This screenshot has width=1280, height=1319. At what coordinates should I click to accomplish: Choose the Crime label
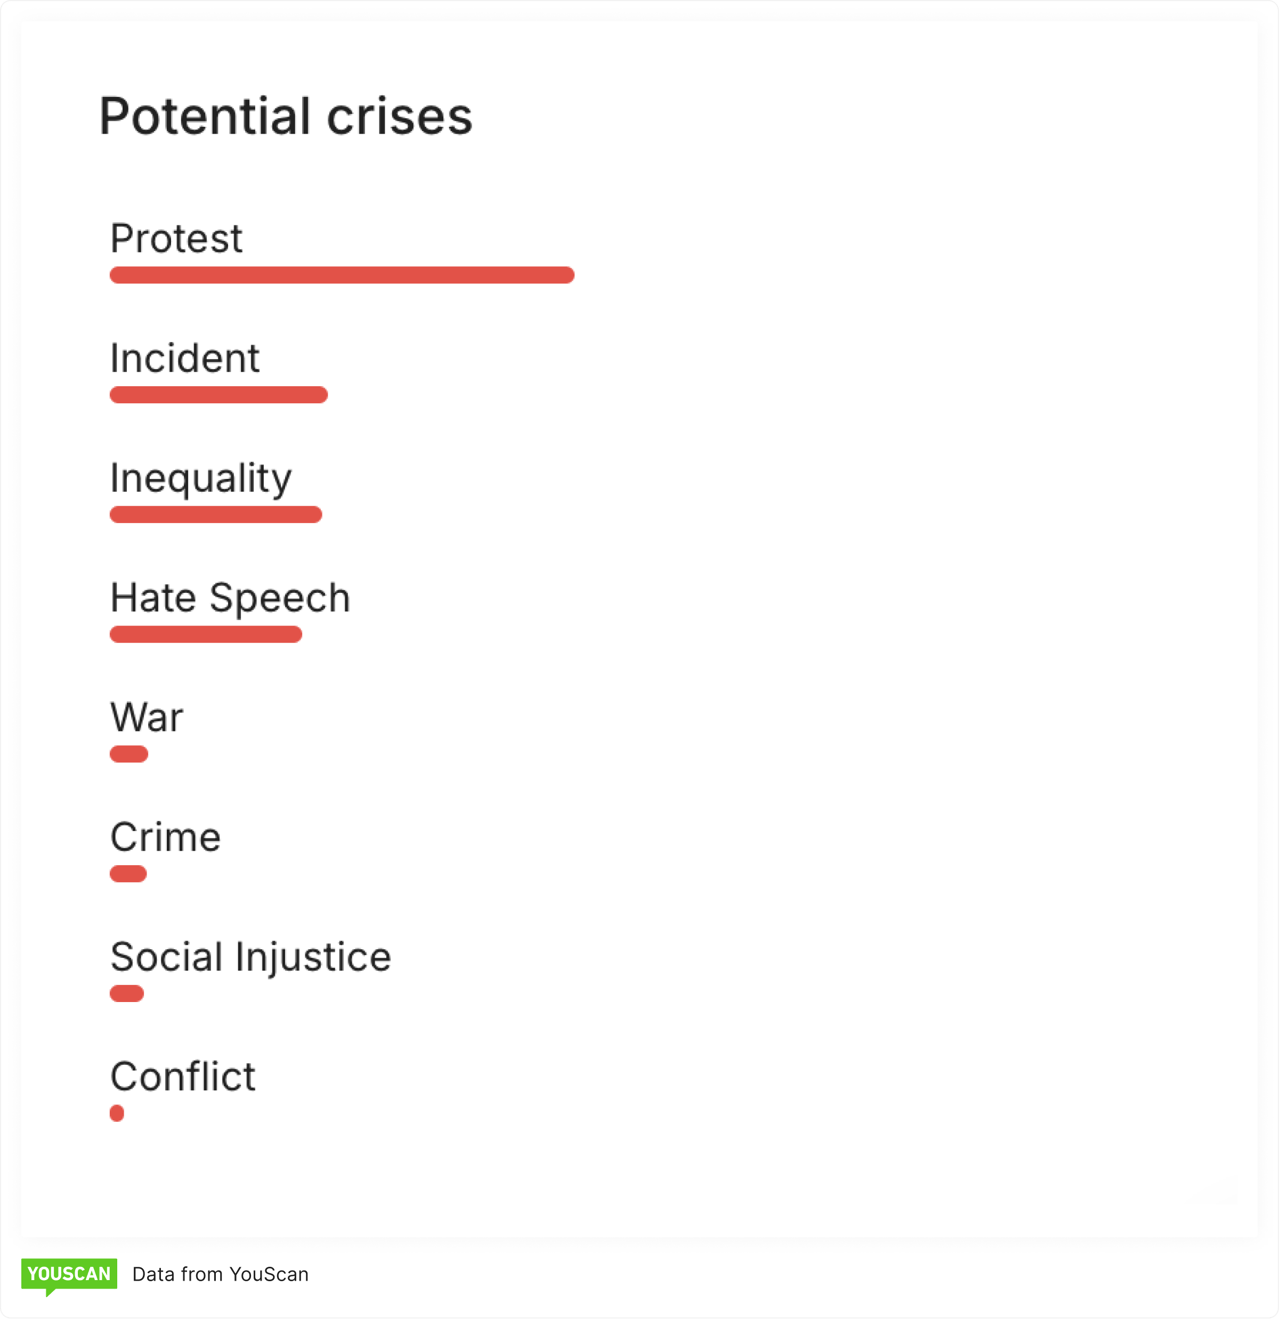(x=165, y=837)
